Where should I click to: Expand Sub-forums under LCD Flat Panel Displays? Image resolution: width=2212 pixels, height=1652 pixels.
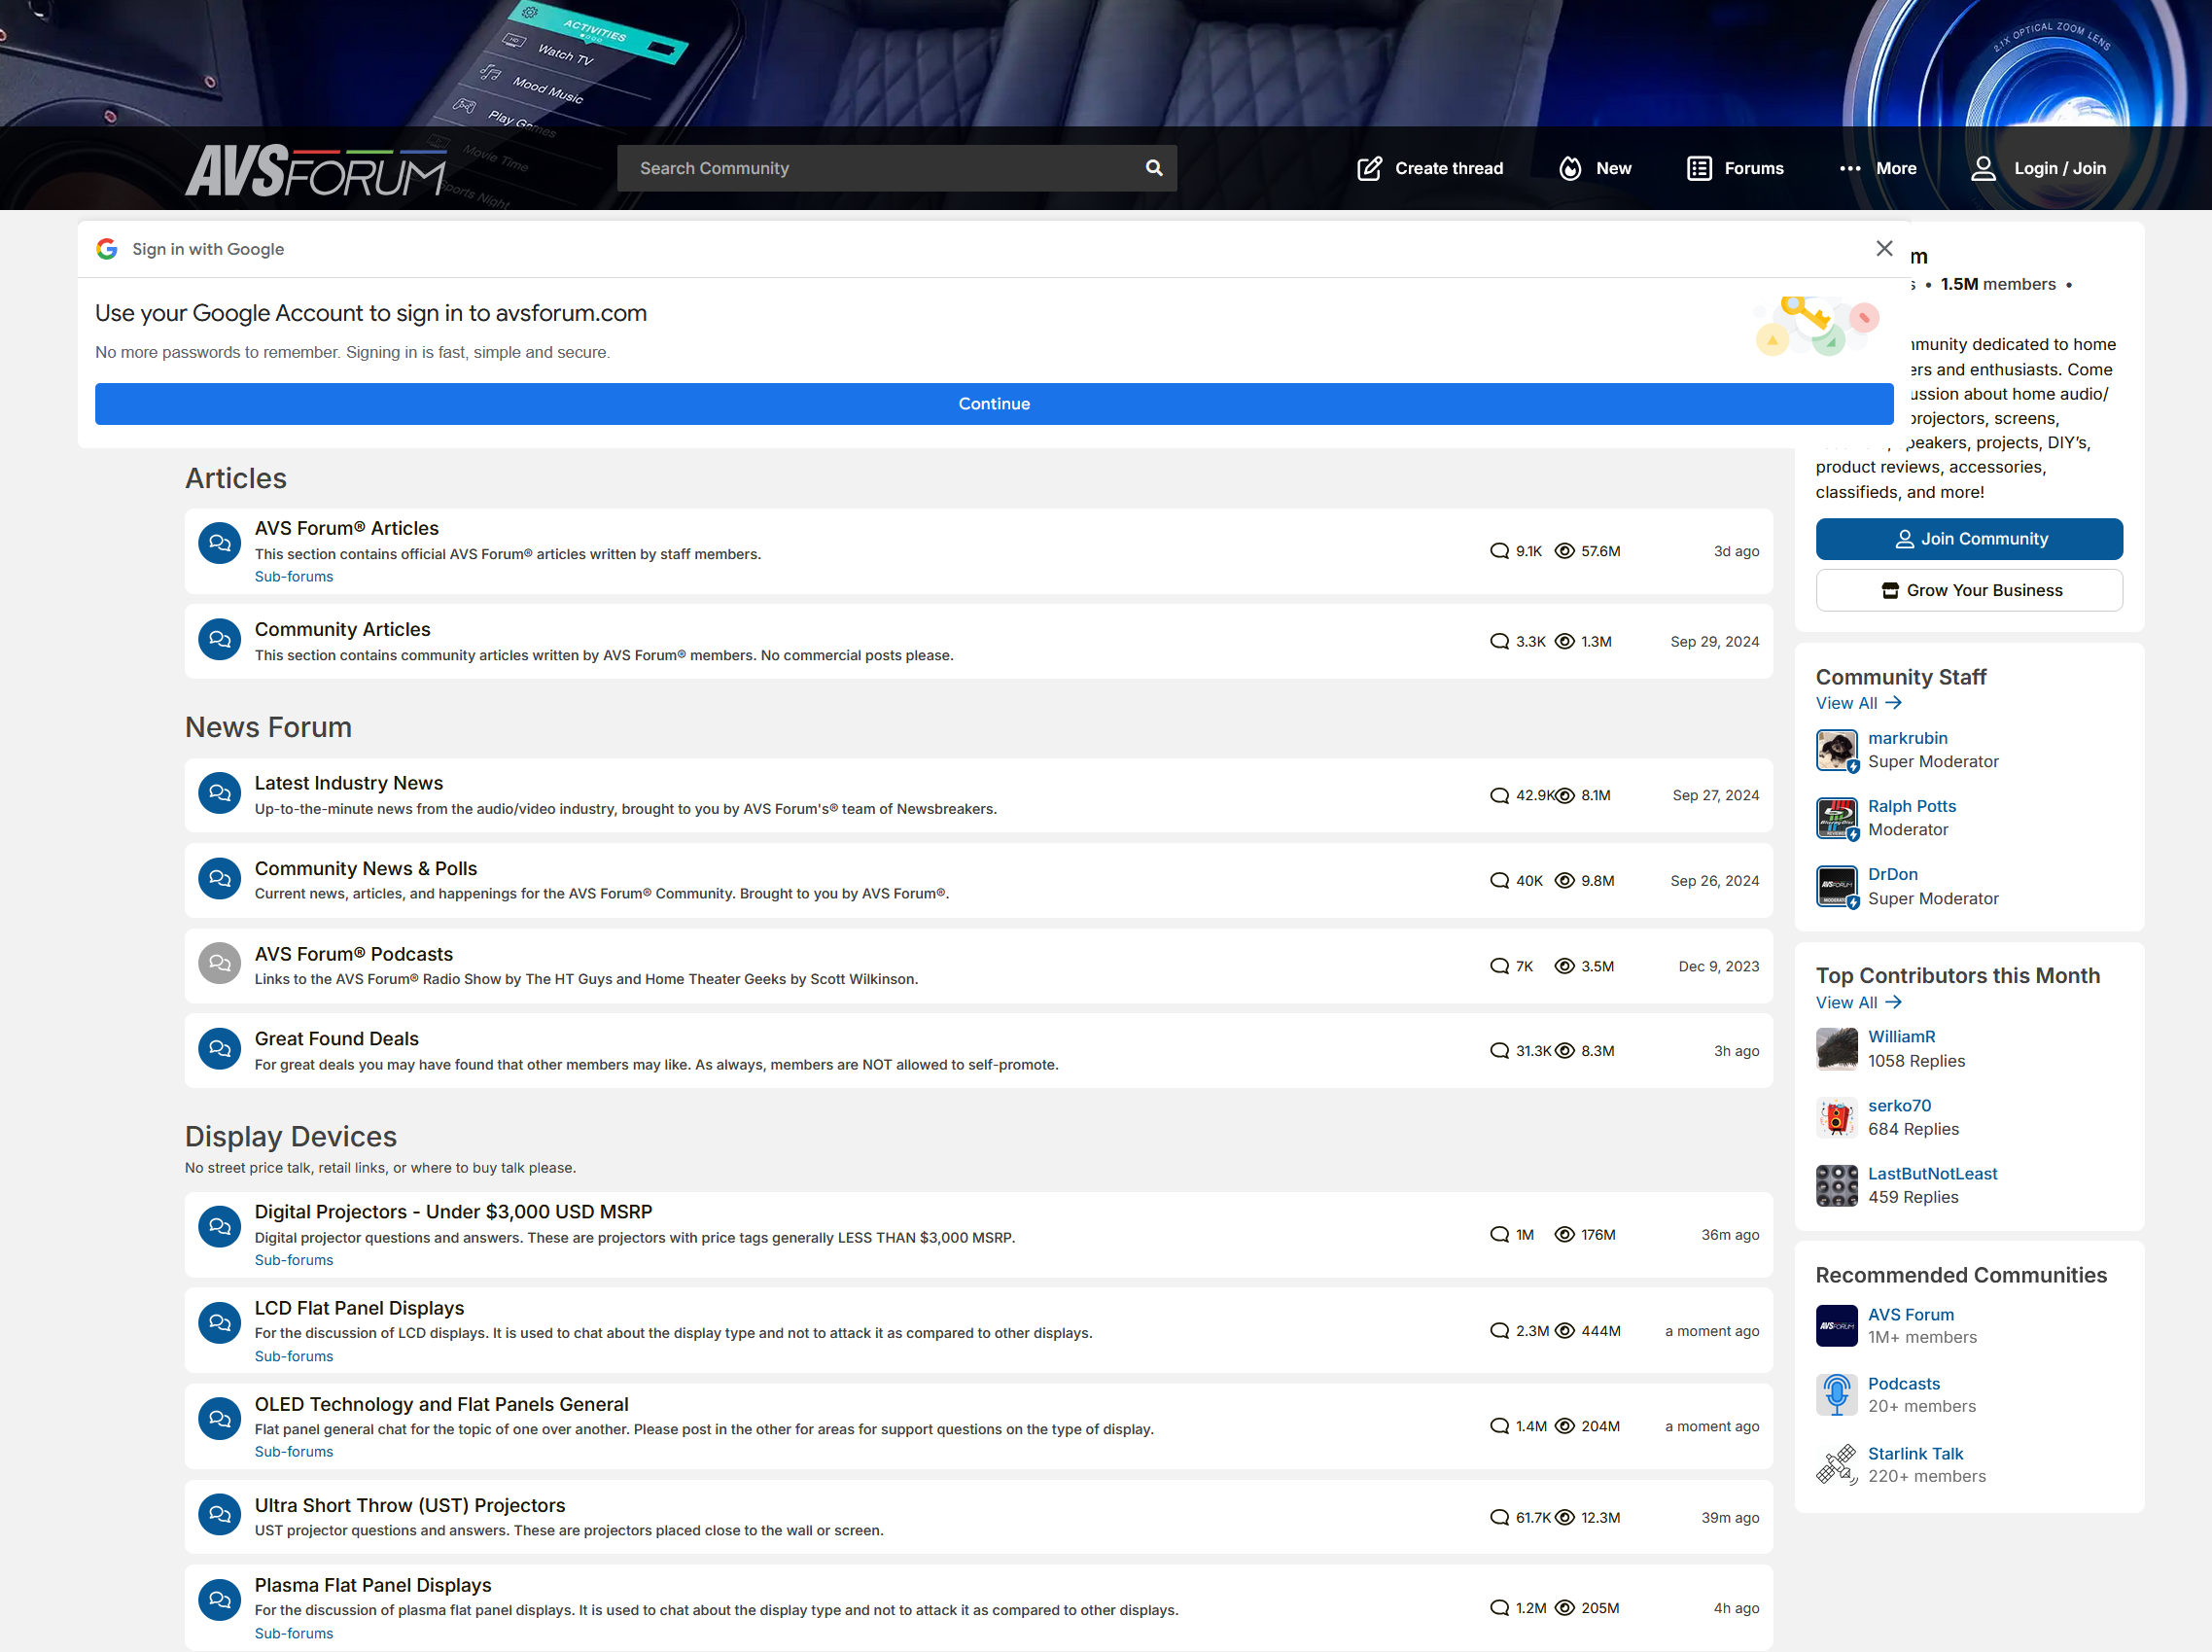click(293, 1356)
